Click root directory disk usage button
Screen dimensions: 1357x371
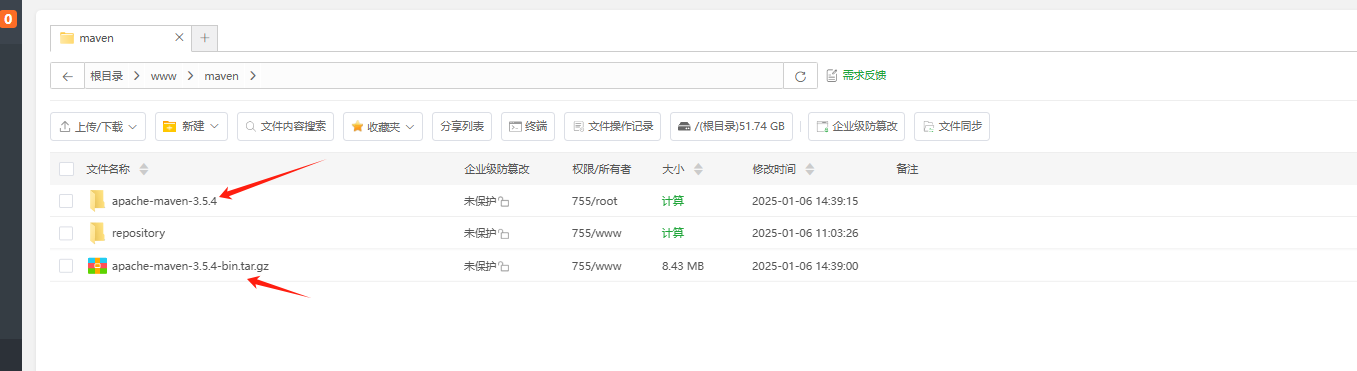[x=732, y=126]
